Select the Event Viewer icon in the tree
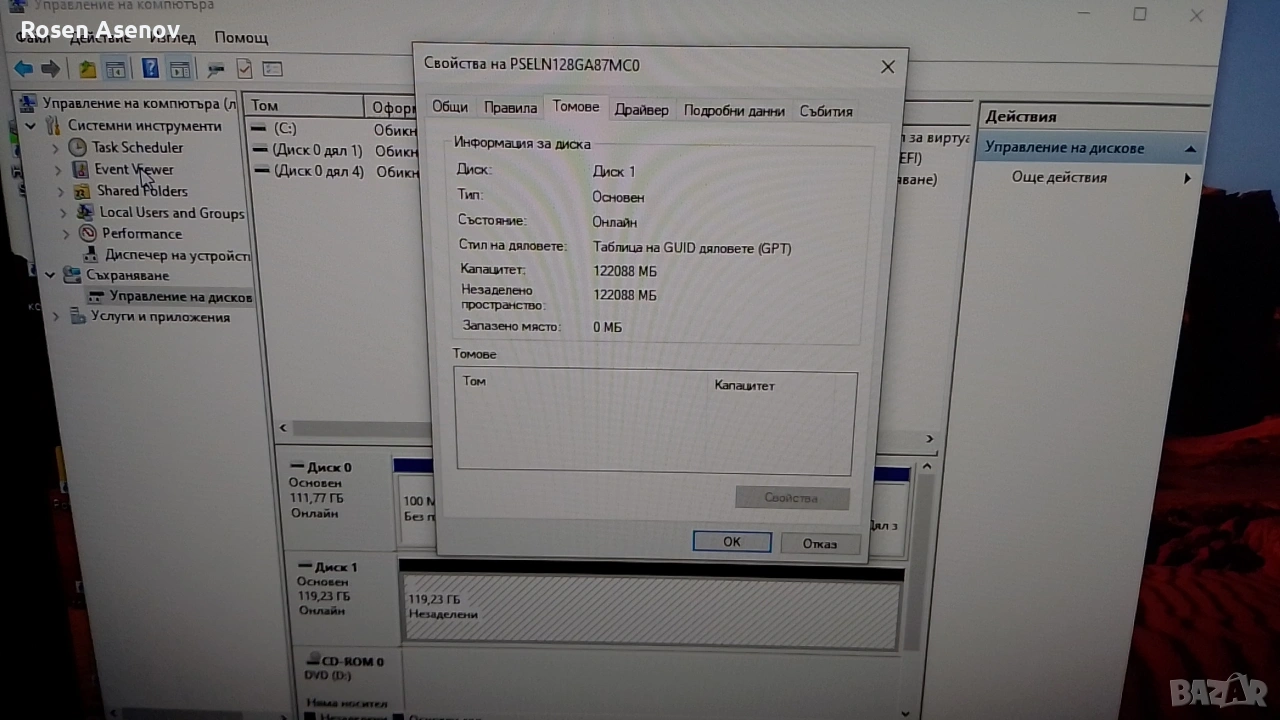The image size is (1280, 720). click(x=81, y=170)
